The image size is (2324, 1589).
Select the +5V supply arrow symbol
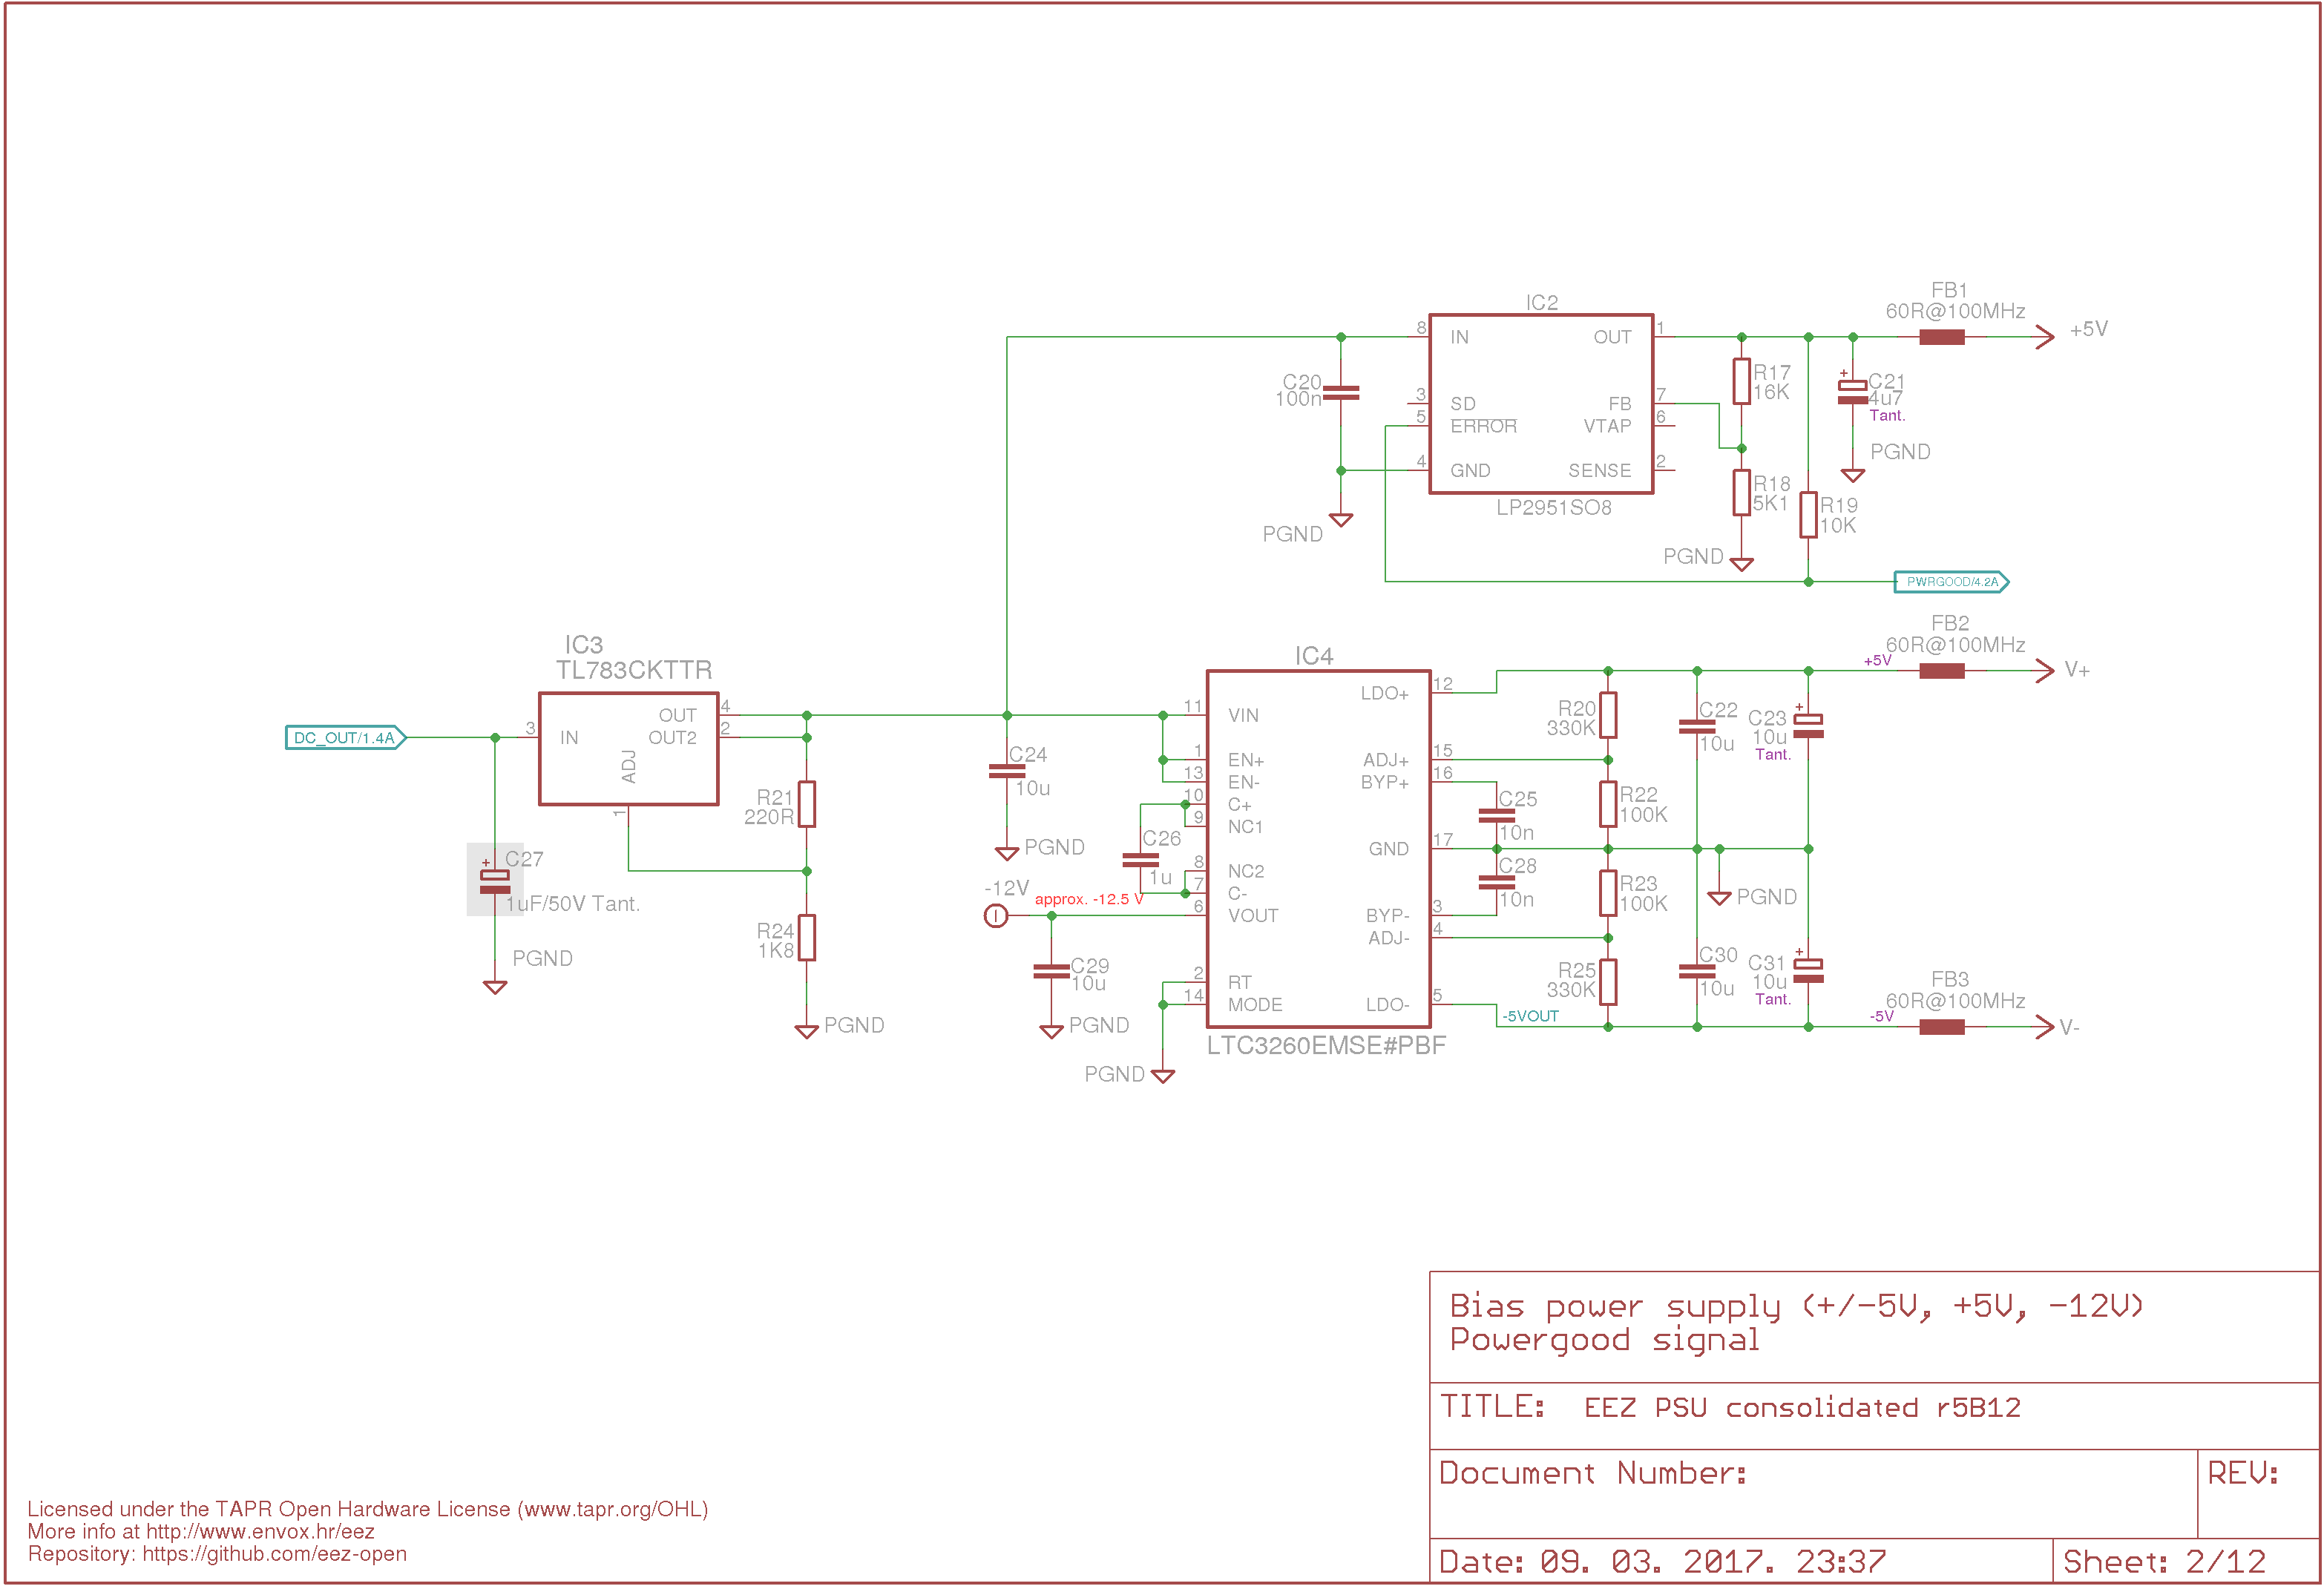pos(2044,337)
